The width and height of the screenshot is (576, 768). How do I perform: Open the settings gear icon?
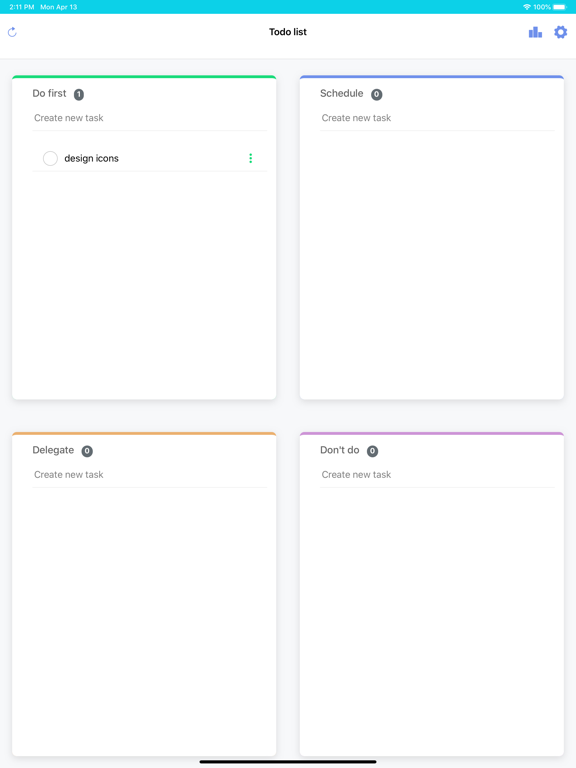coord(560,32)
